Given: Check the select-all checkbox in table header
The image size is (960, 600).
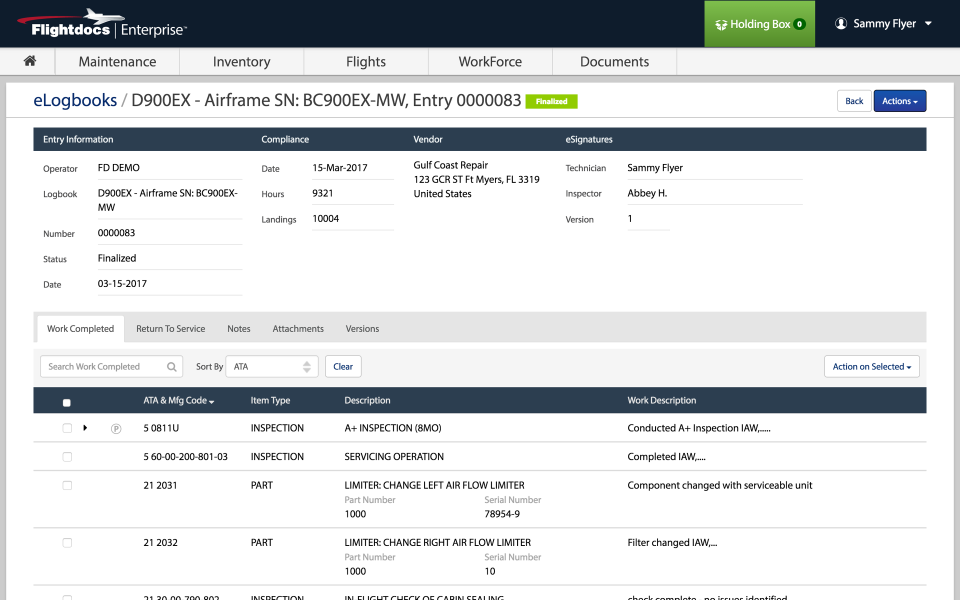Looking at the screenshot, I should click(x=67, y=402).
